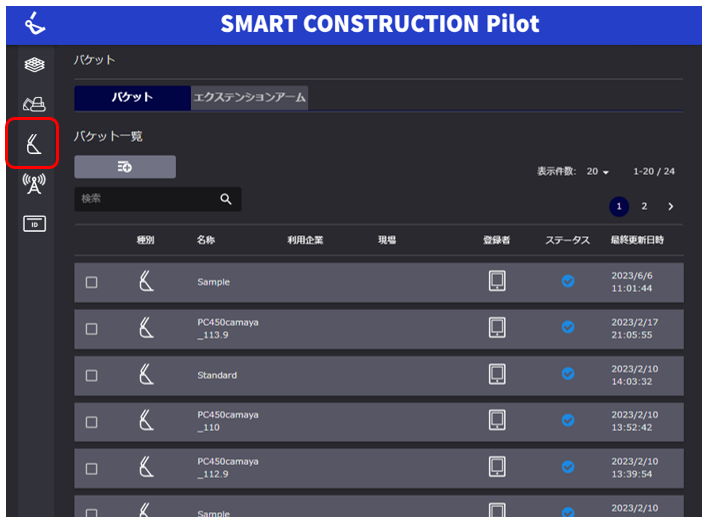Viewport: 706px width, 523px height.
Task: Click the date 2023/2/10 14:03:32
Action: pyautogui.click(x=634, y=375)
